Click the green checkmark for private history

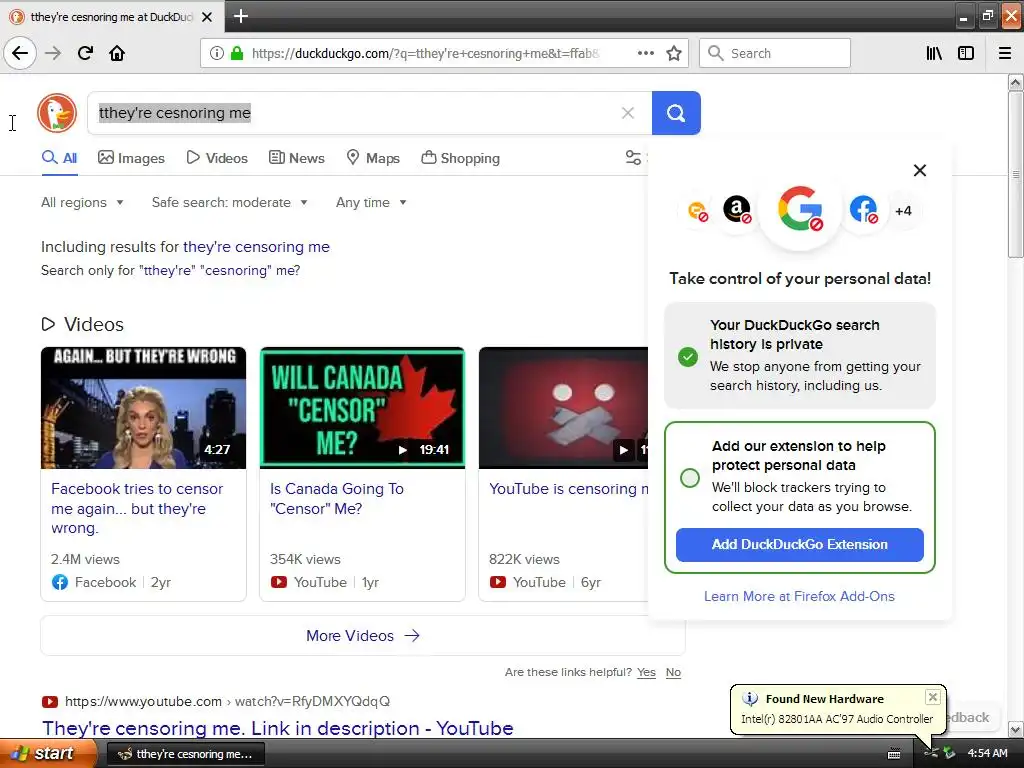[688, 357]
